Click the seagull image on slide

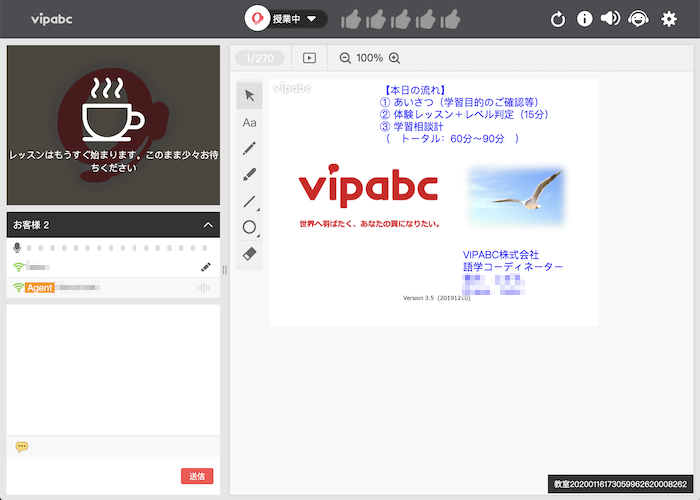coord(517,195)
